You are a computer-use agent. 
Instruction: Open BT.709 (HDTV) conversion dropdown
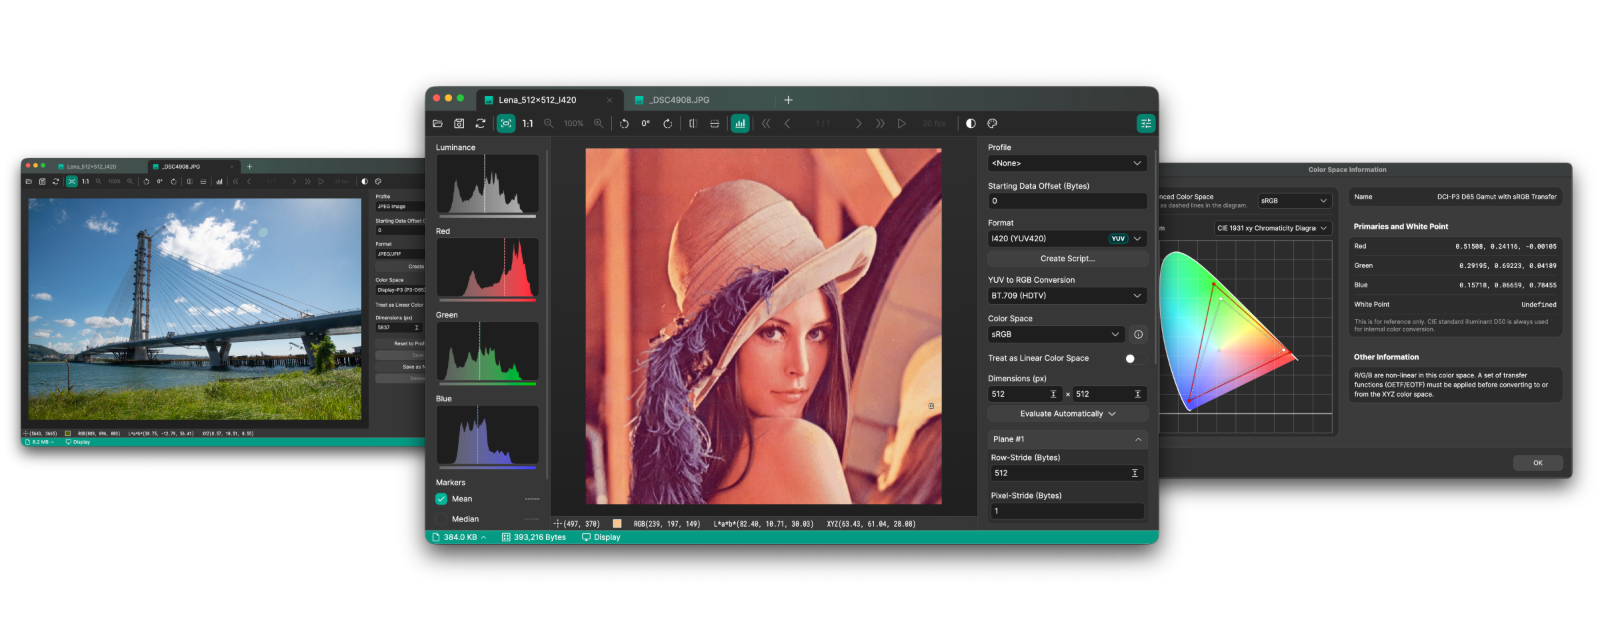click(1067, 296)
